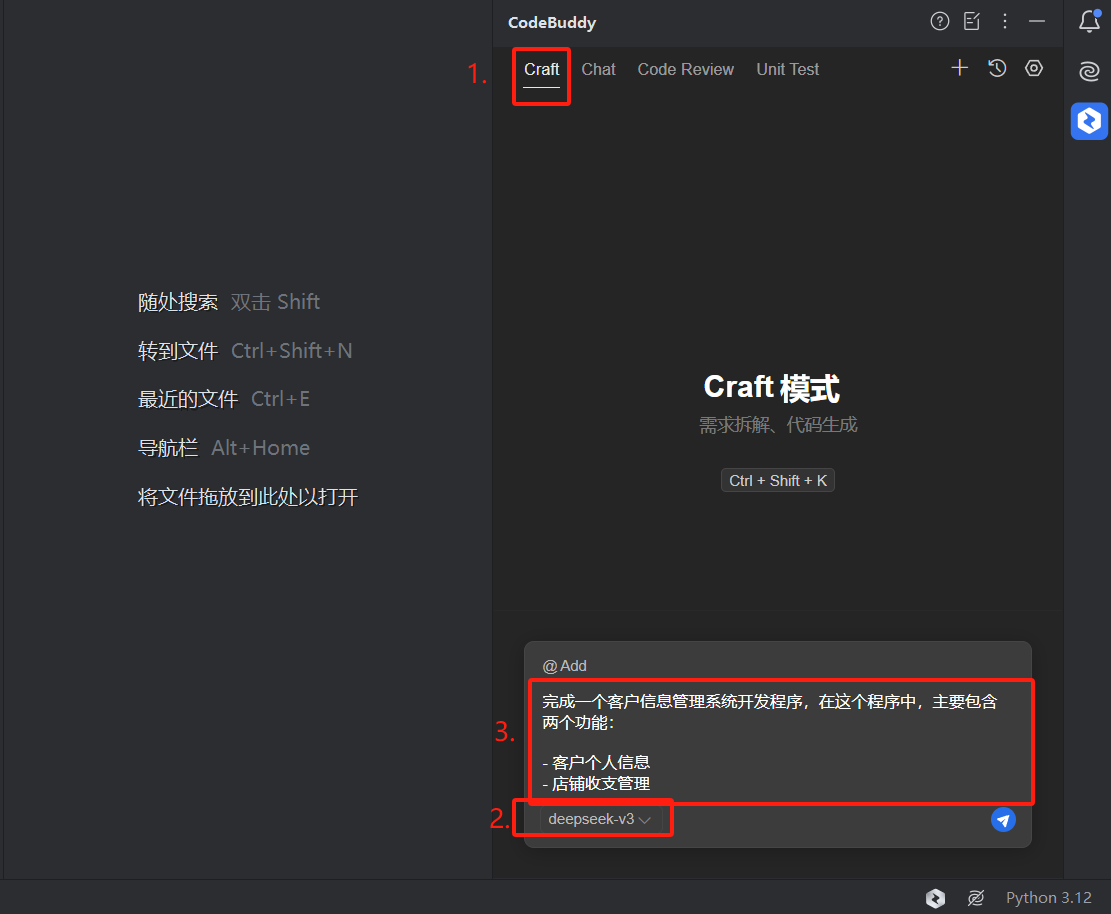Click the @ Add context button

tap(565, 666)
